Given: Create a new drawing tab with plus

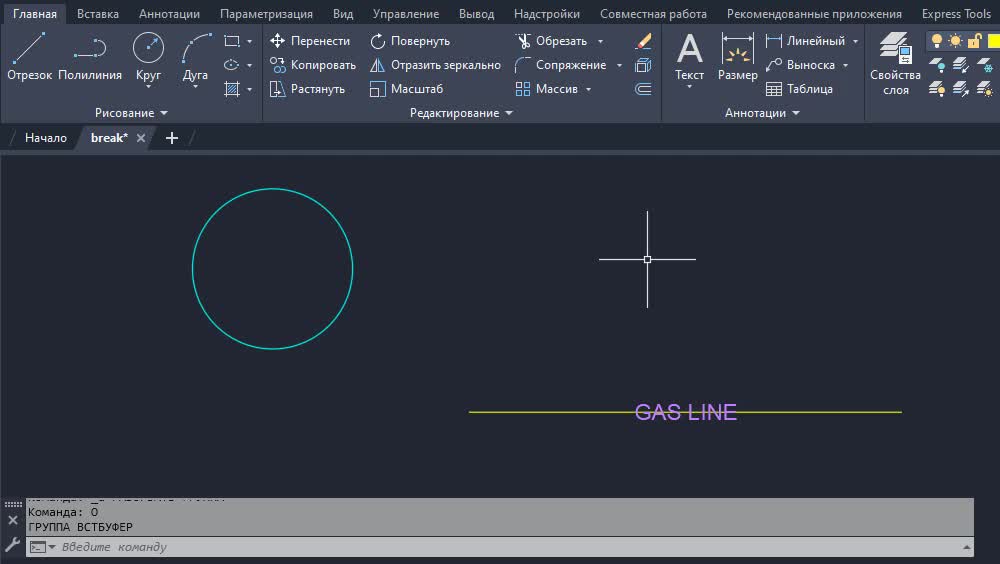Looking at the screenshot, I should [x=172, y=138].
